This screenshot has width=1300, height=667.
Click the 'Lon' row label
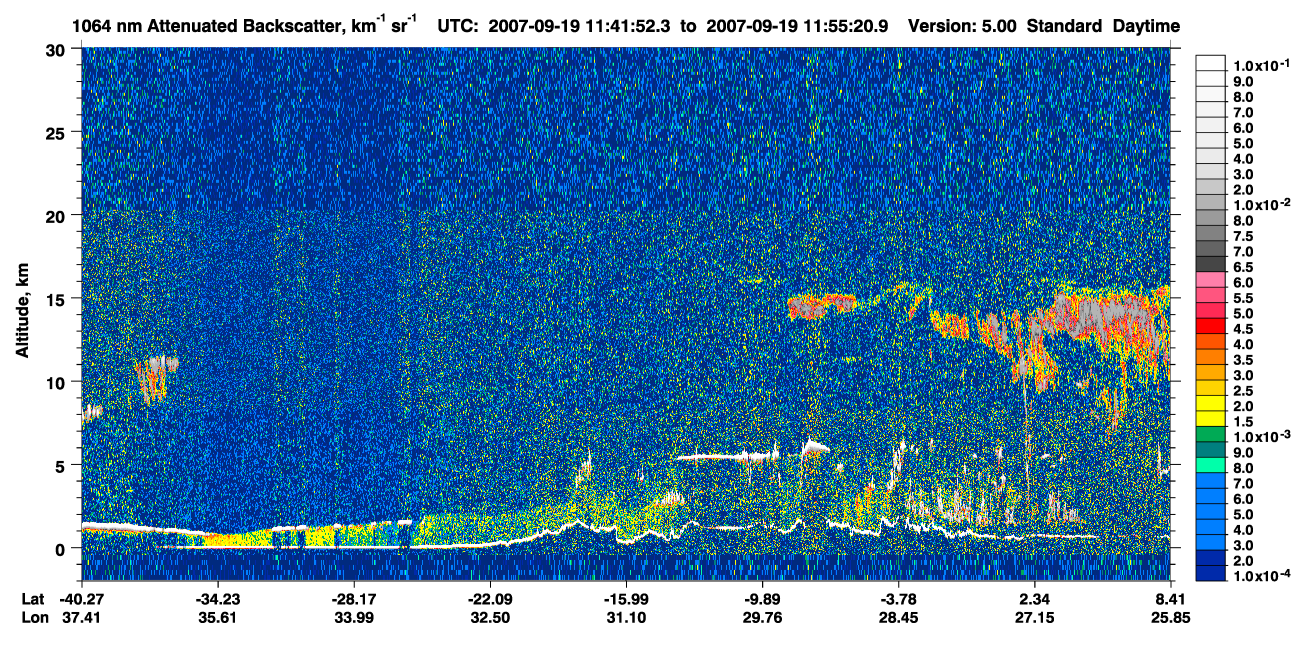click(33, 617)
